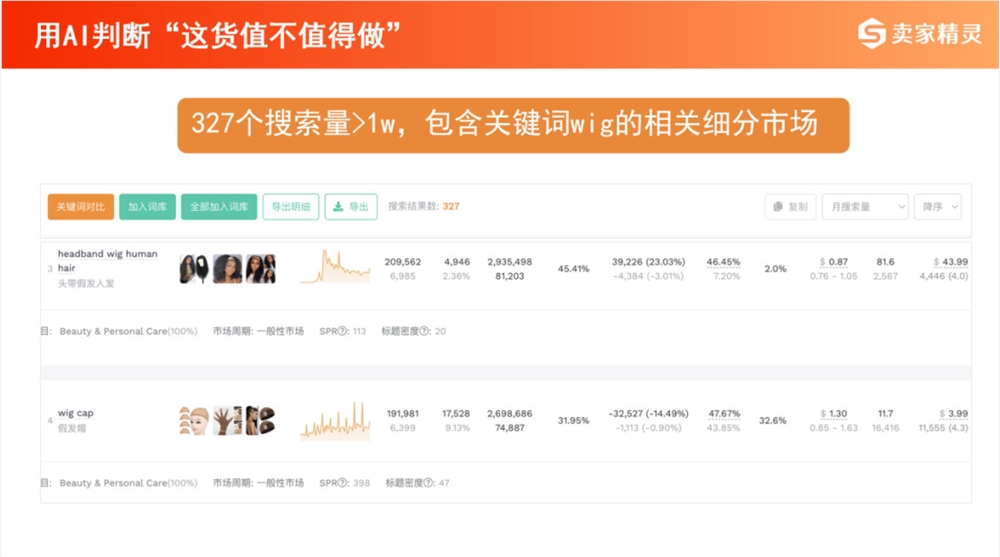Click the wig cap search trend chart
1000x557 pixels.
point(335,421)
